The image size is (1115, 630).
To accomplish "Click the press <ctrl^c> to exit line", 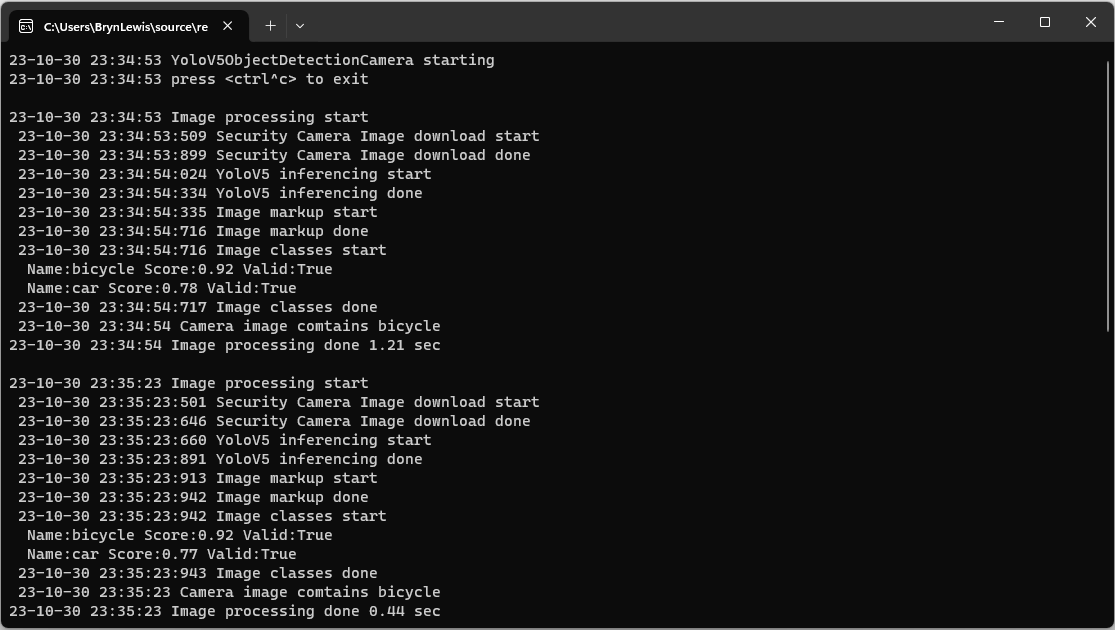I will coord(189,79).
